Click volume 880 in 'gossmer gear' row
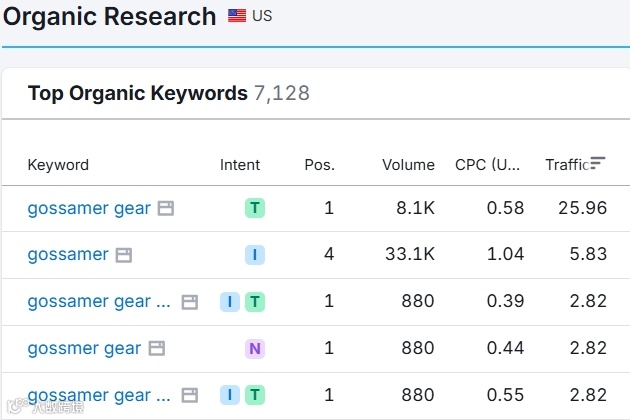The height and width of the screenshot is (420, 630). pyautogui.click(x=418, y=348)
